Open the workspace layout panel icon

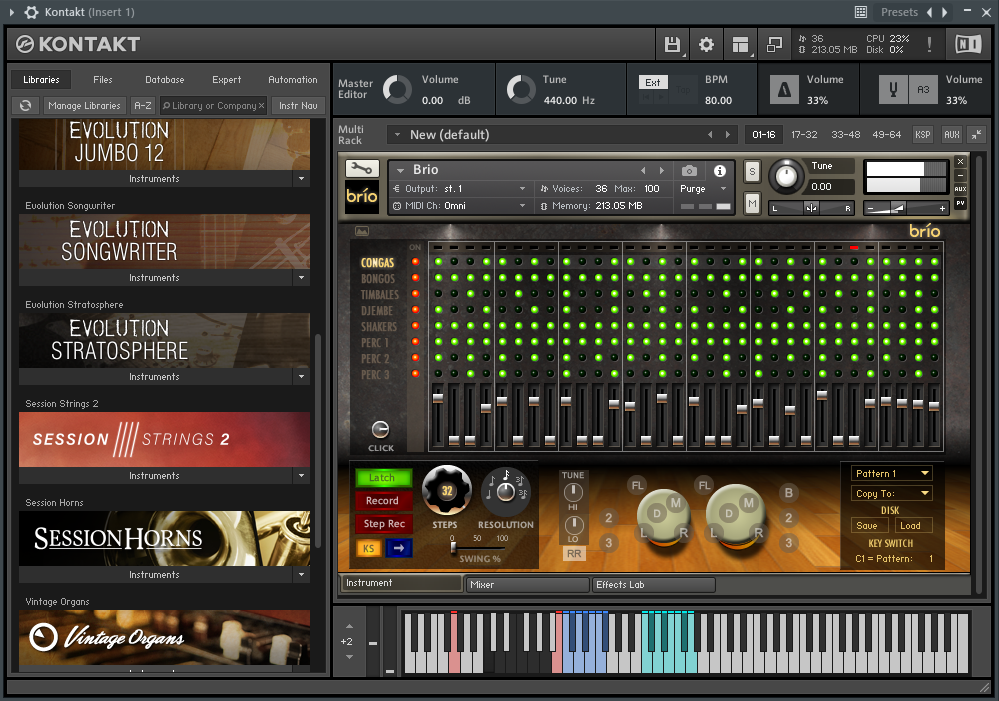(x=740, y=45)
